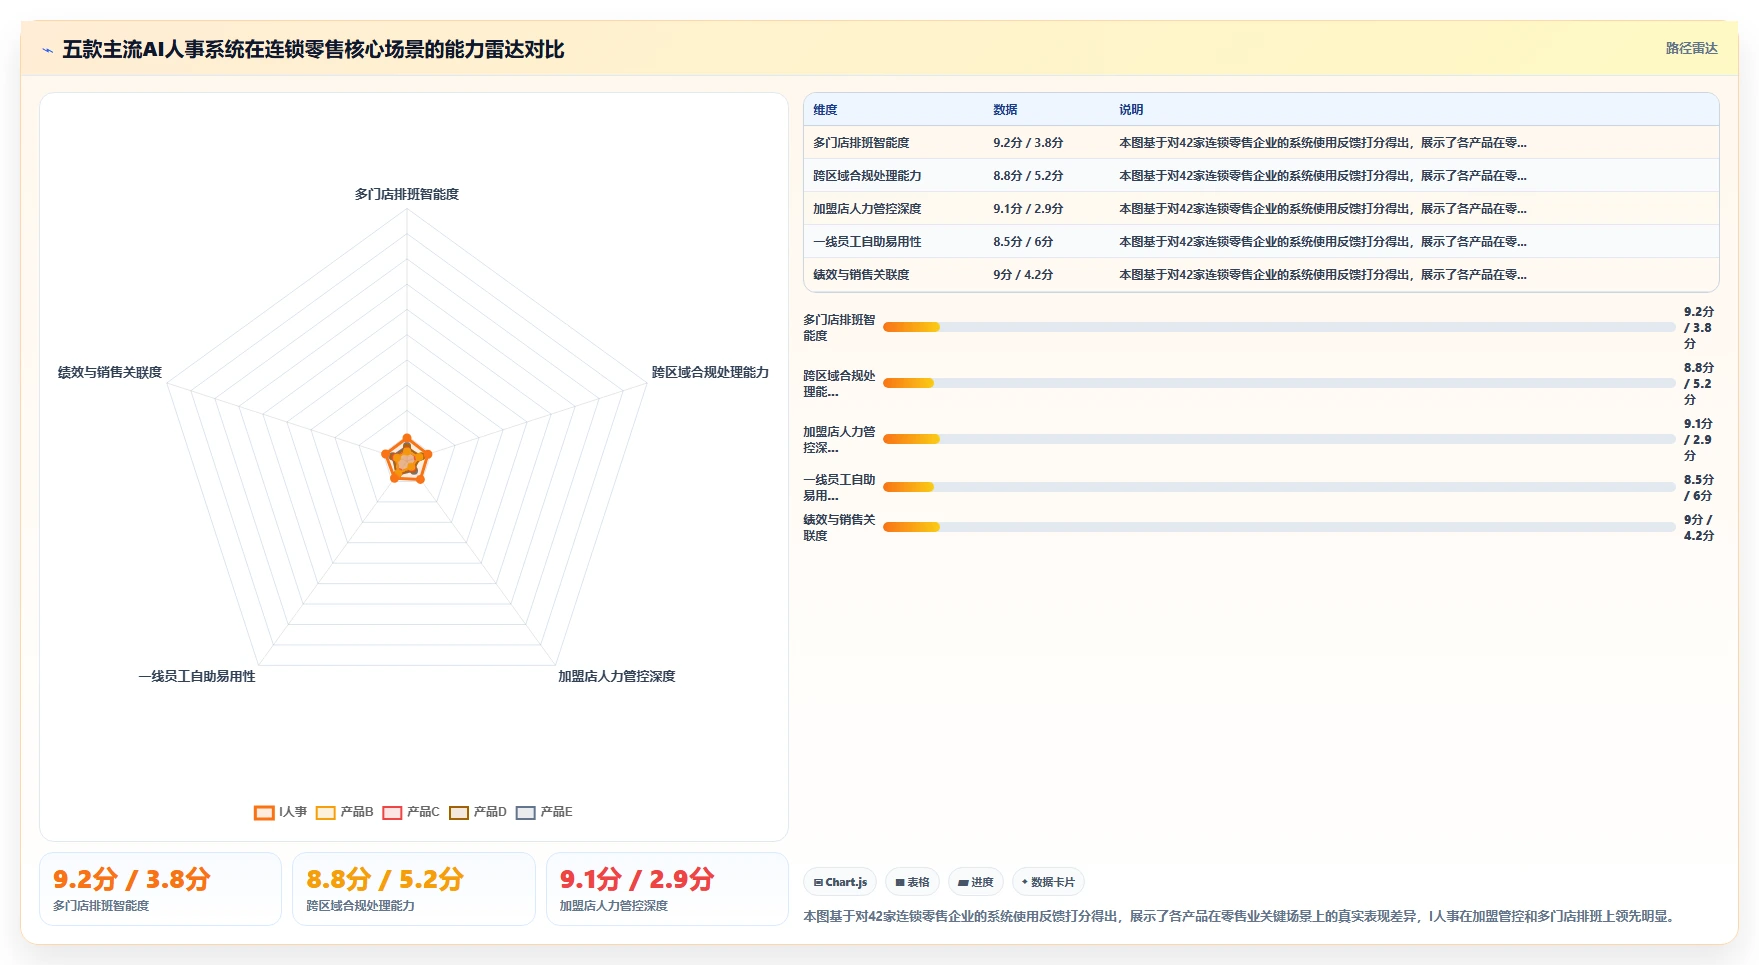The height and width of the screenshot is (965, 1759).
Task: Open the 9.1分 / 2.9分 data card
Action: pos(667,889)
